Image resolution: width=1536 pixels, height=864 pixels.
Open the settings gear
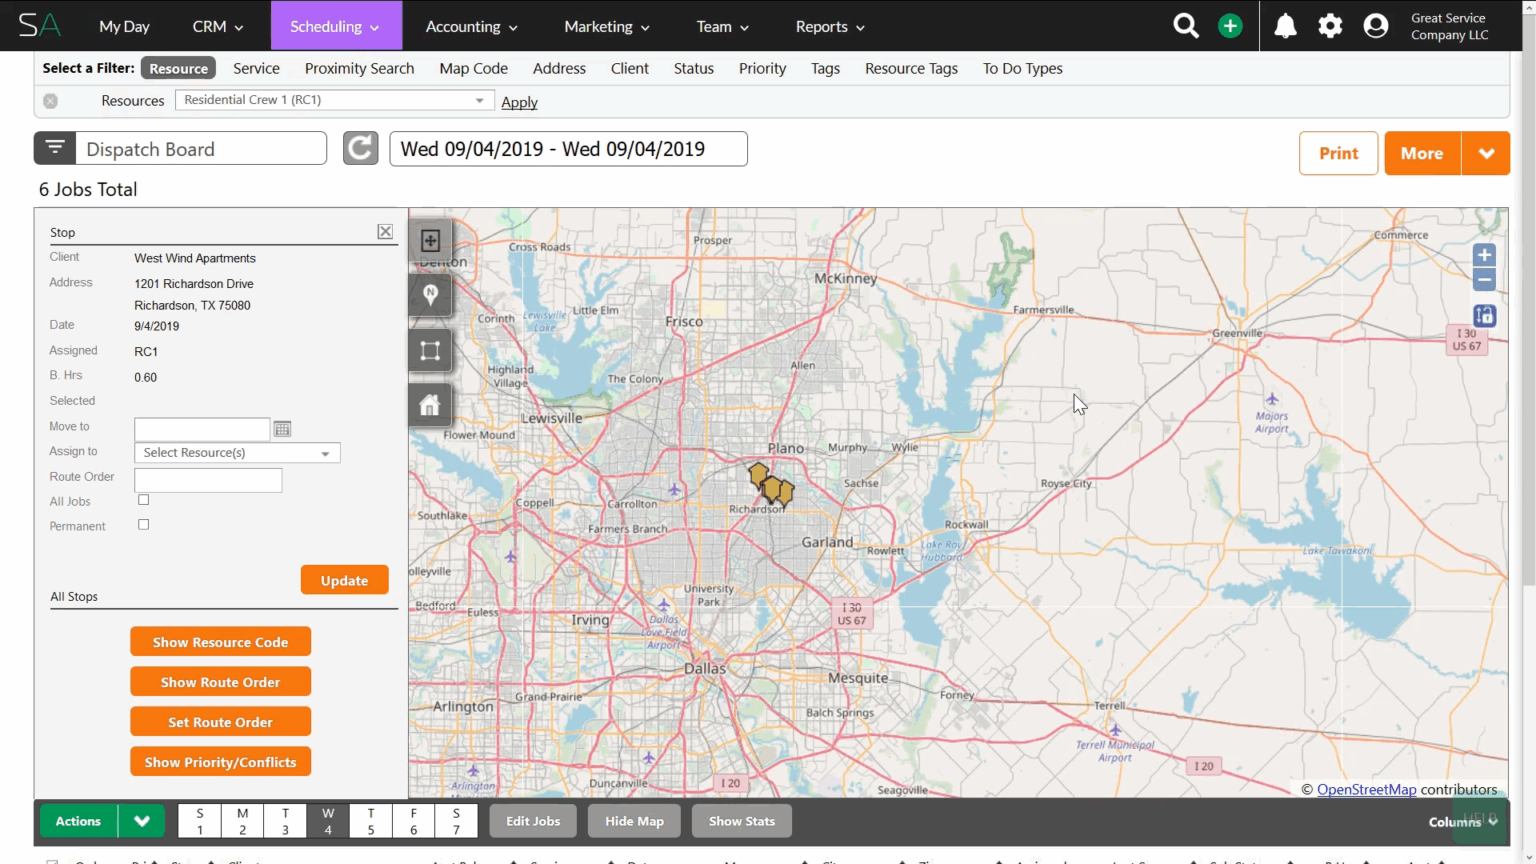pyautogui.click(x=1330, y=26)
